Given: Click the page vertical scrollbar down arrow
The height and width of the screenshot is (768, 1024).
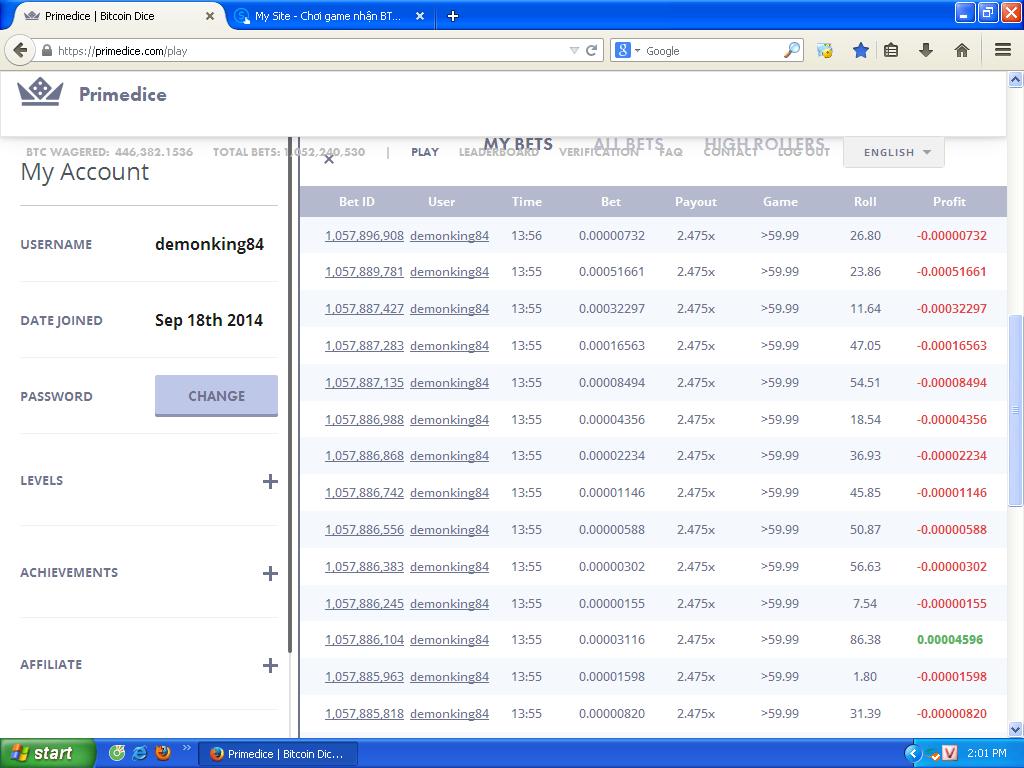Looking at the screenshot, I should [x=1015, y=729].
